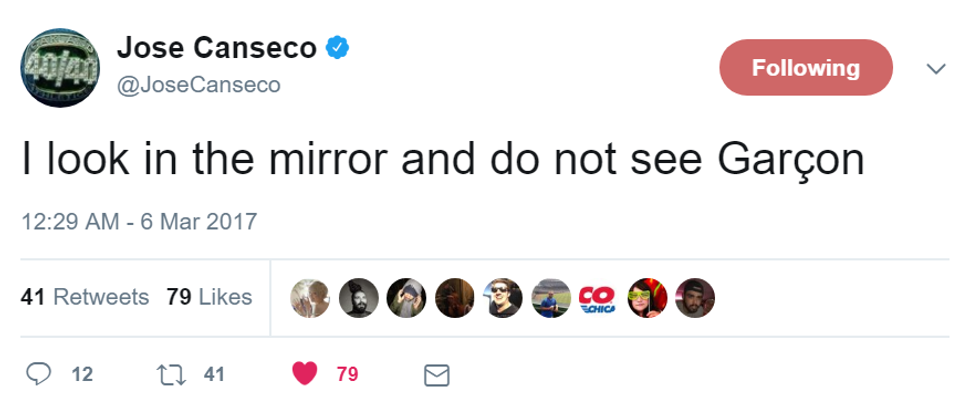980x417 pixels.
Task: Open direct message envelope icon
Action: tap(437, 375)
